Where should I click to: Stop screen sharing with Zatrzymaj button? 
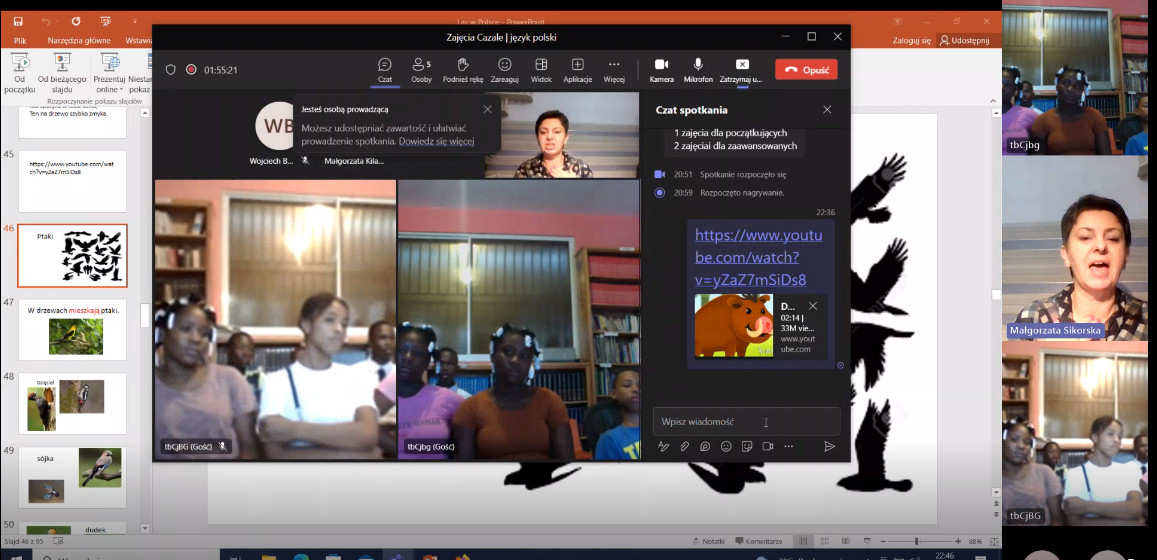(x=741, y=69)
